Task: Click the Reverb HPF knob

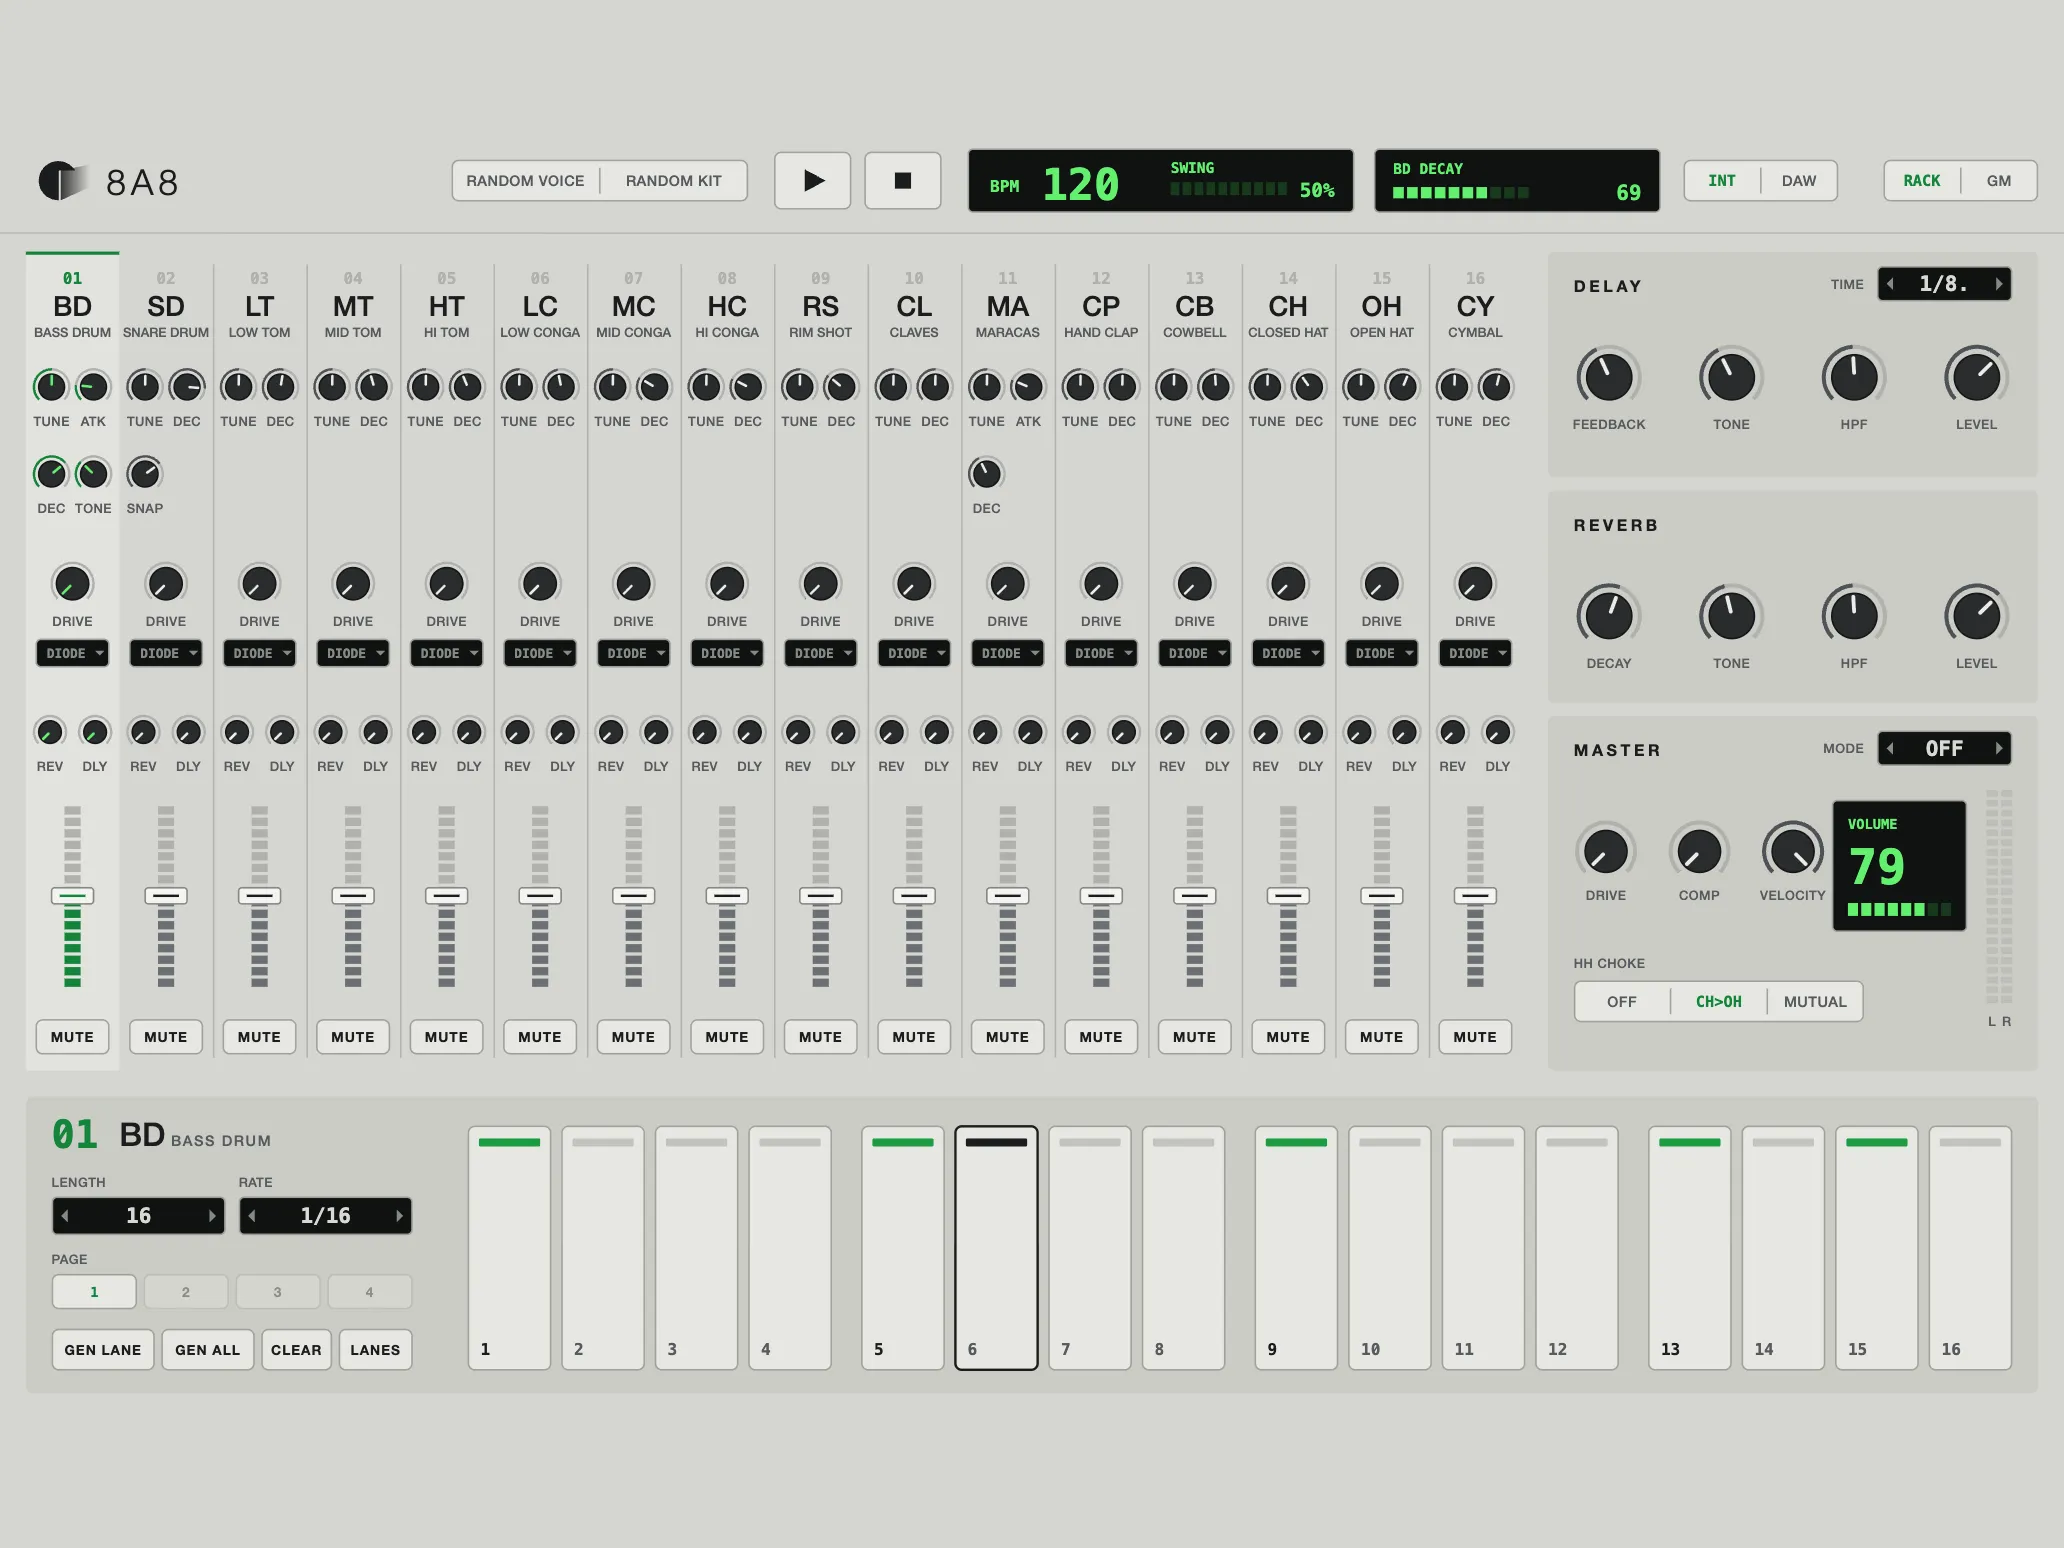Action: [1853, 616]
